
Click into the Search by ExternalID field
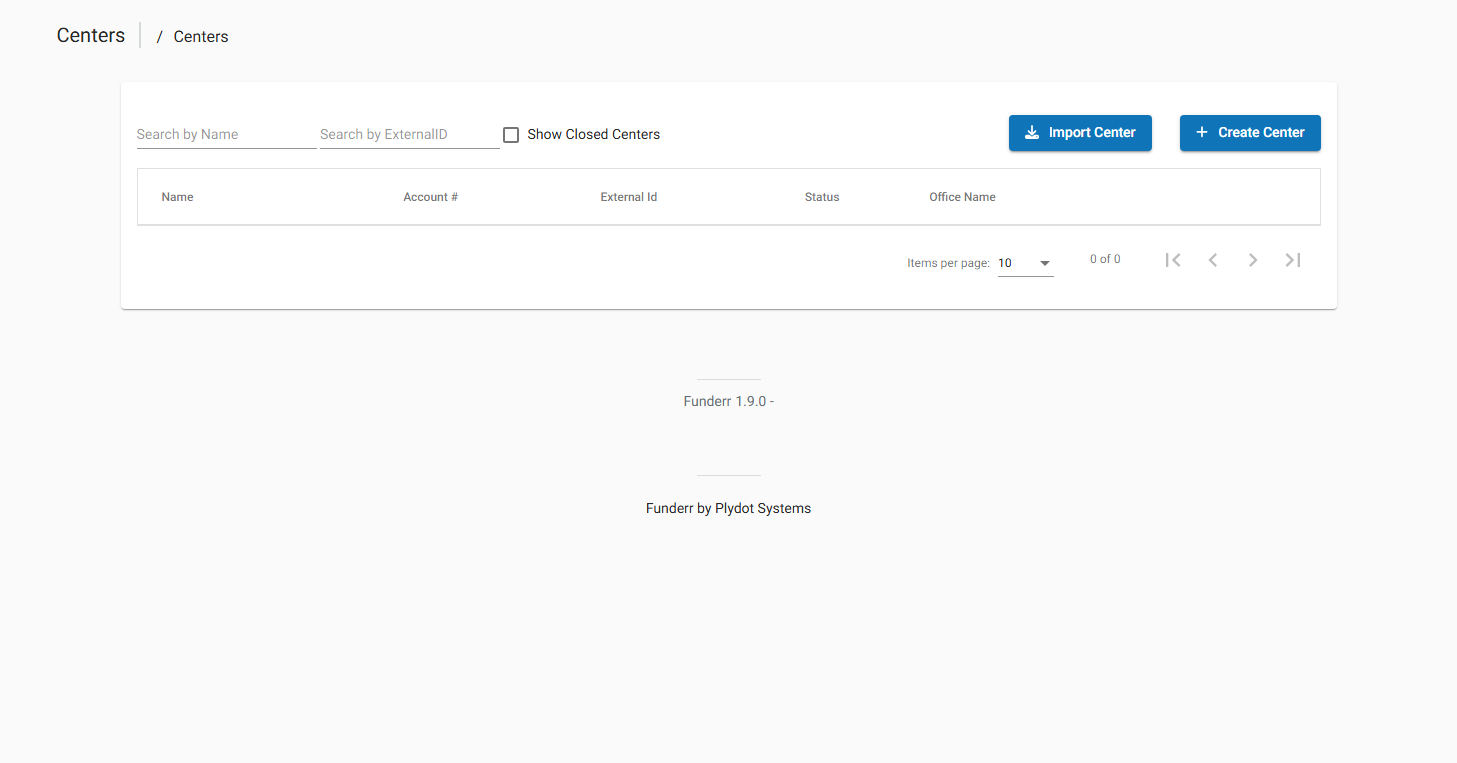pos(409,134)
